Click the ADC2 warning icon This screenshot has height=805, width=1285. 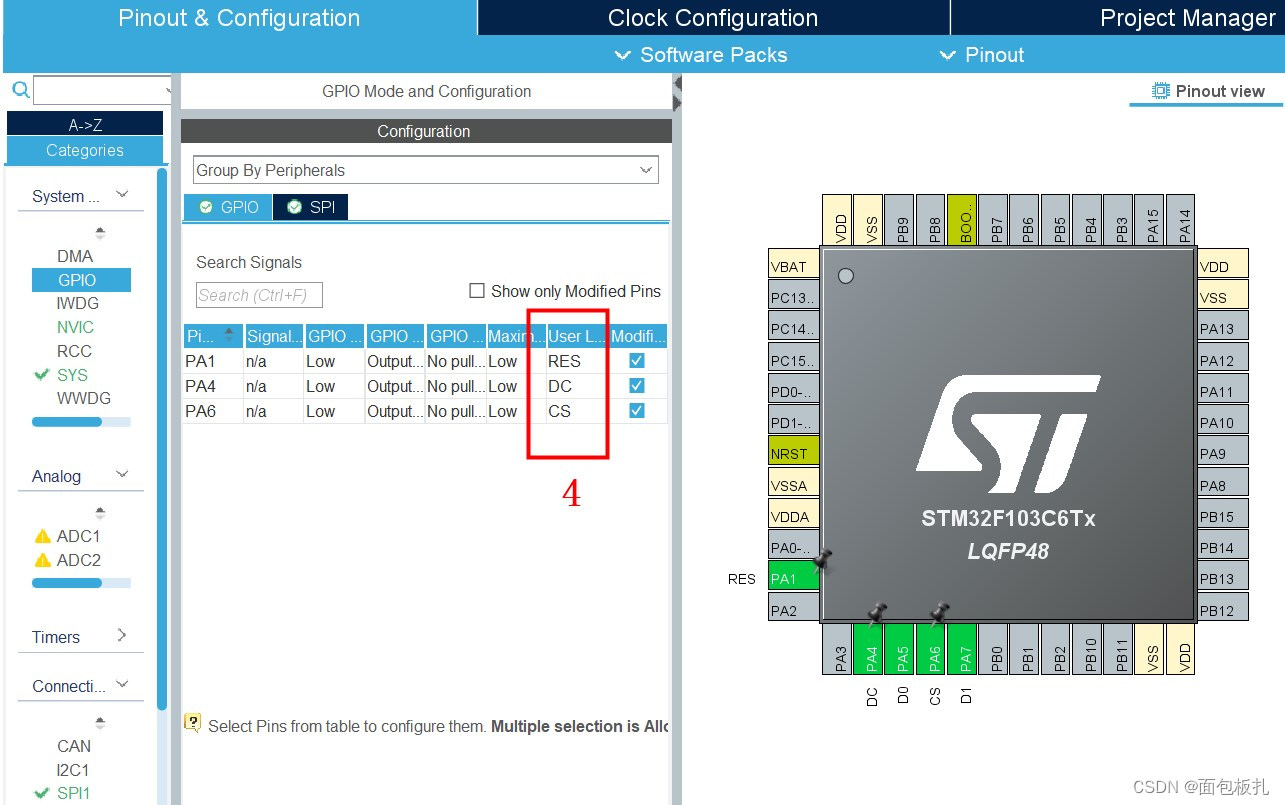[42, 560]
